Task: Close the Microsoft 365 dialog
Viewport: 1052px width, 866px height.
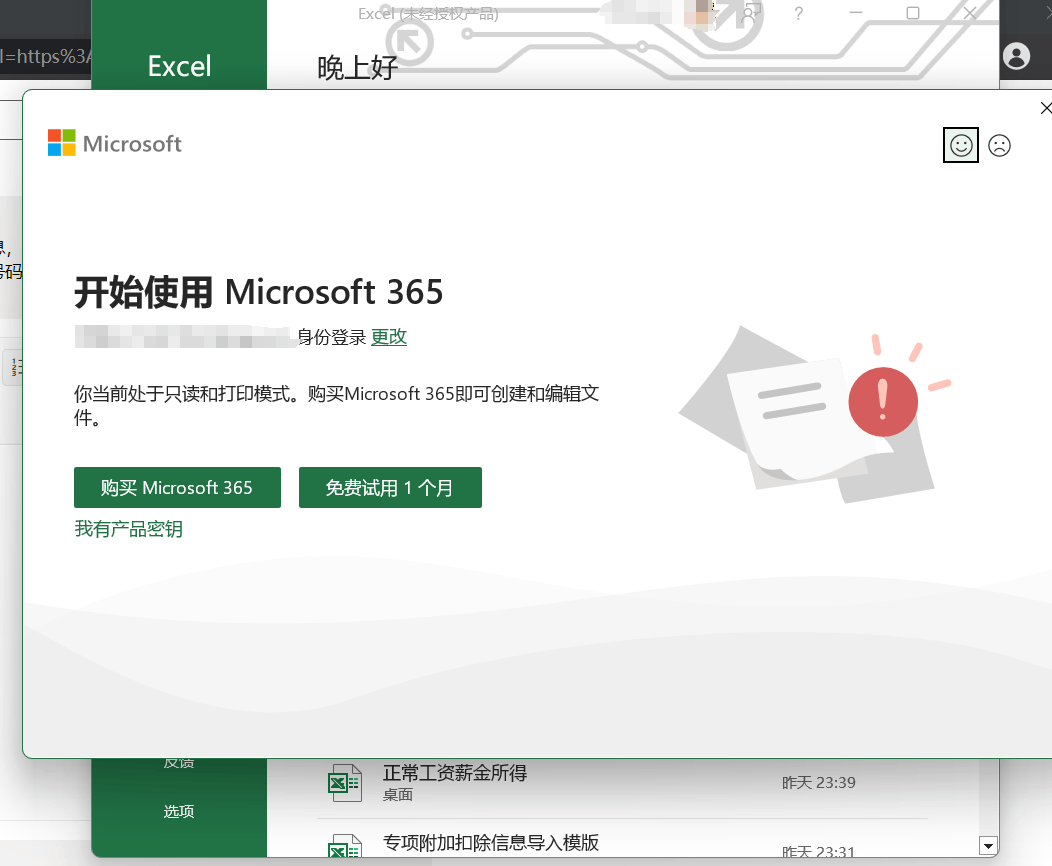Action: point(1045,108)
